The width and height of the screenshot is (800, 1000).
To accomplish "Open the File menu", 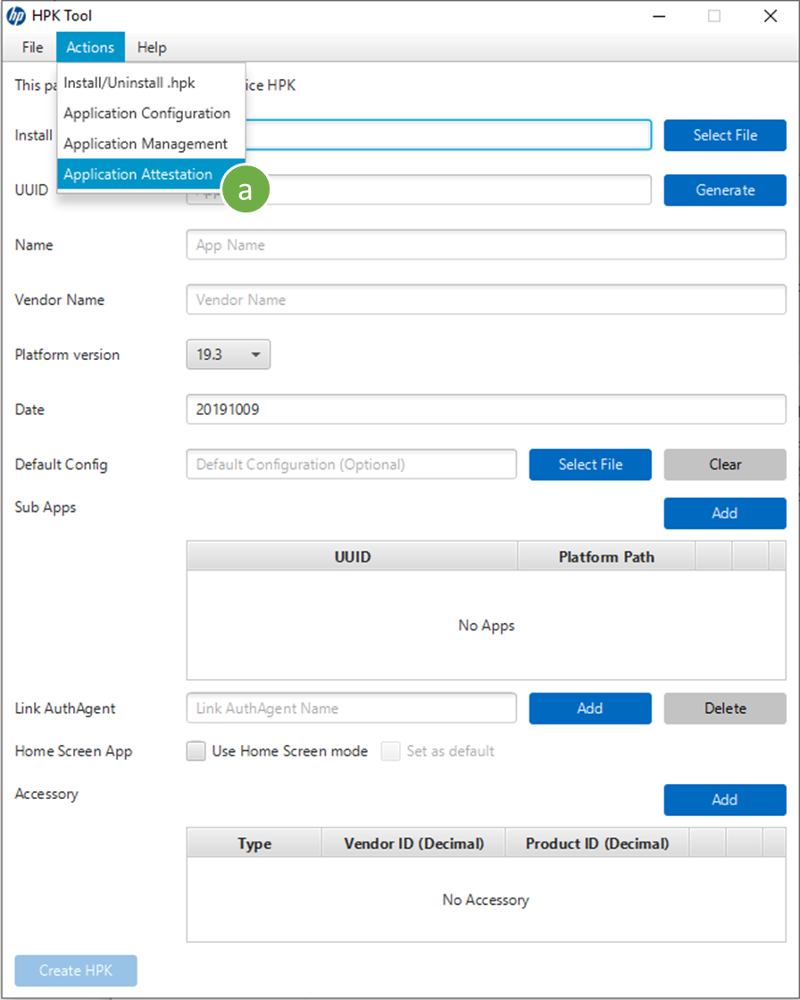I will point(33,47).
